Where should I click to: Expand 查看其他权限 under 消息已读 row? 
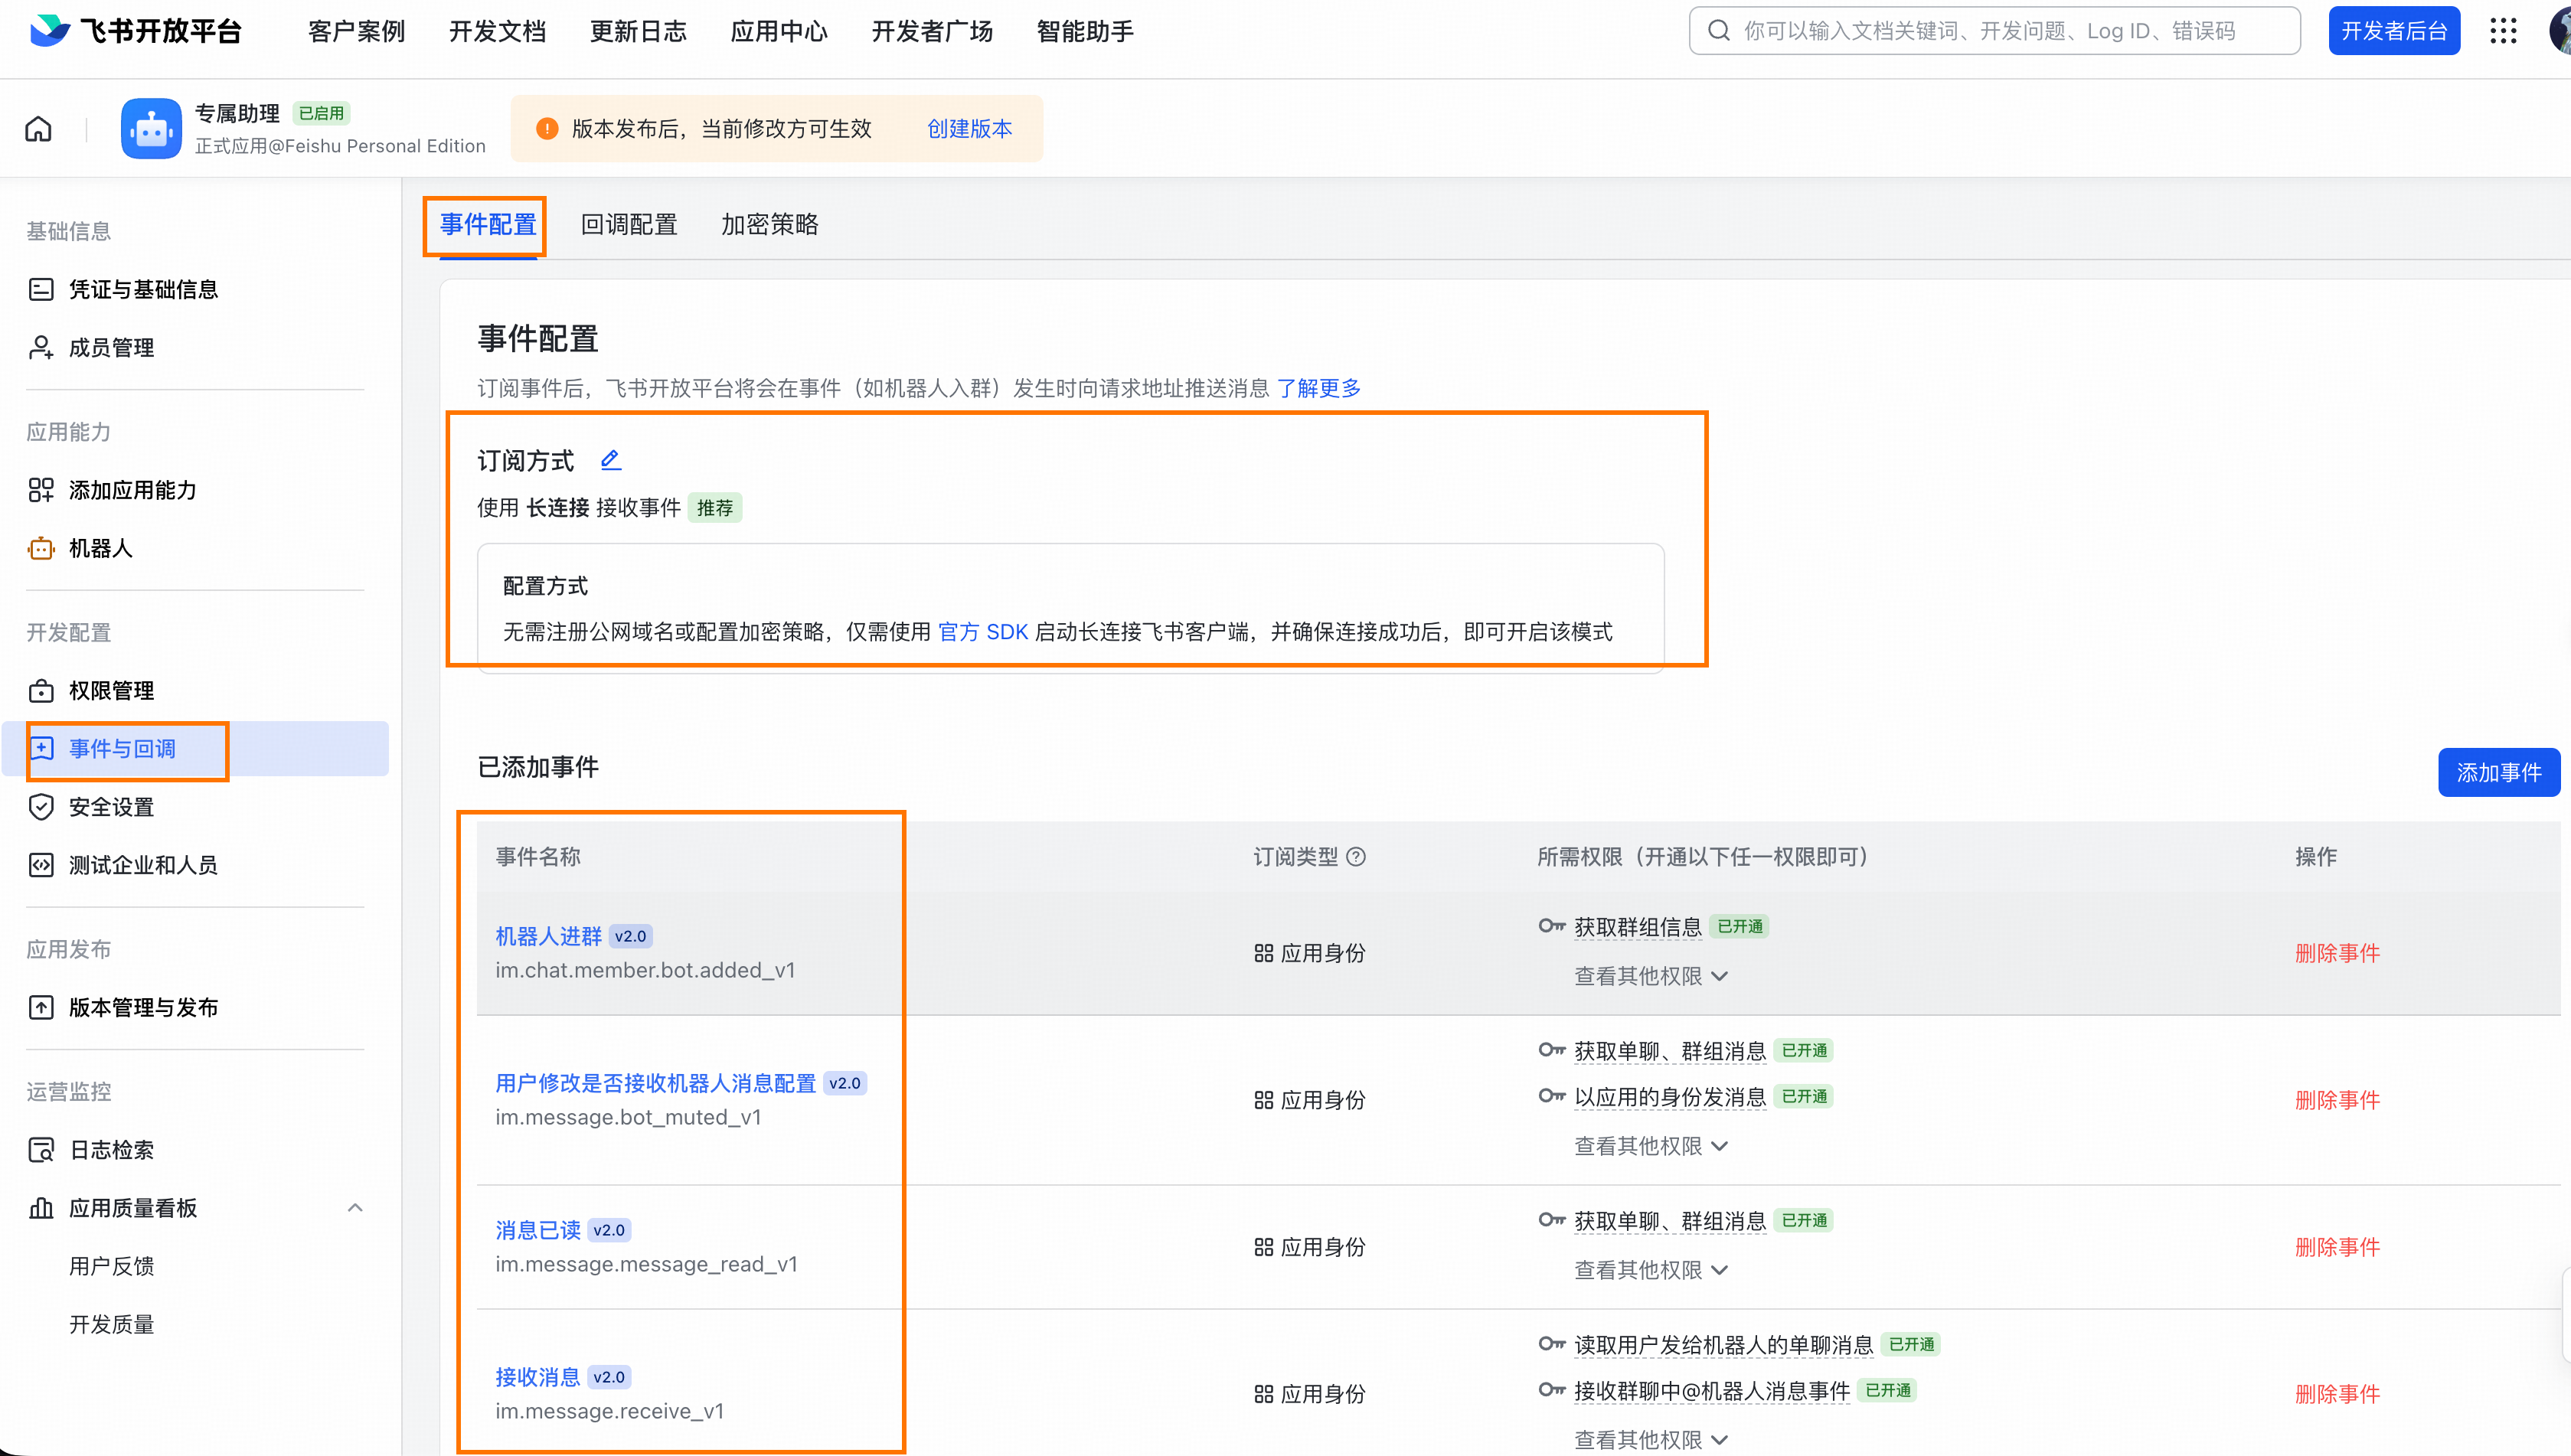tap(1650, 1270)
